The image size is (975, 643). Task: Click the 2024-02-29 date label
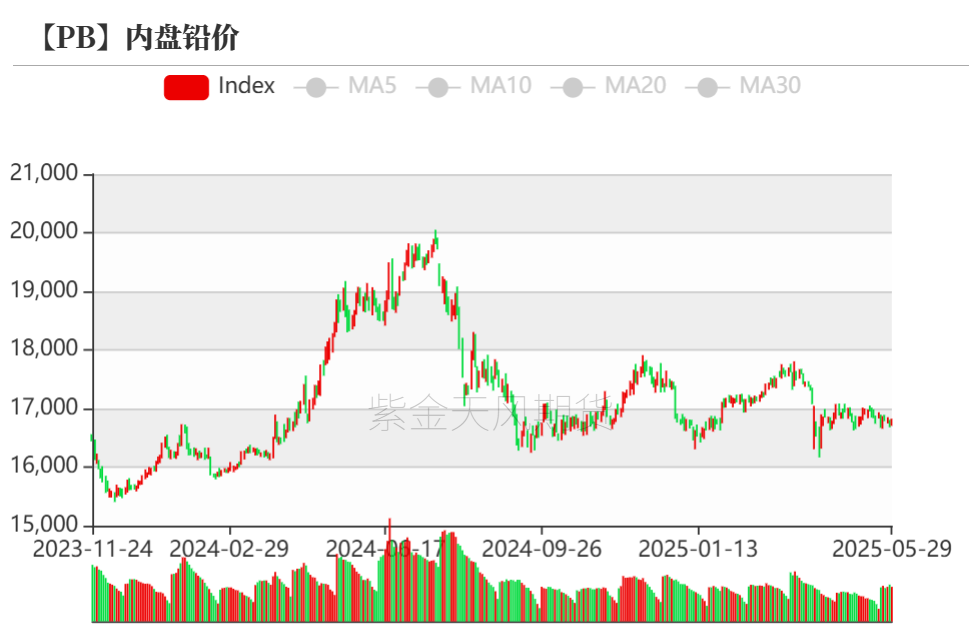coord(229,549)
